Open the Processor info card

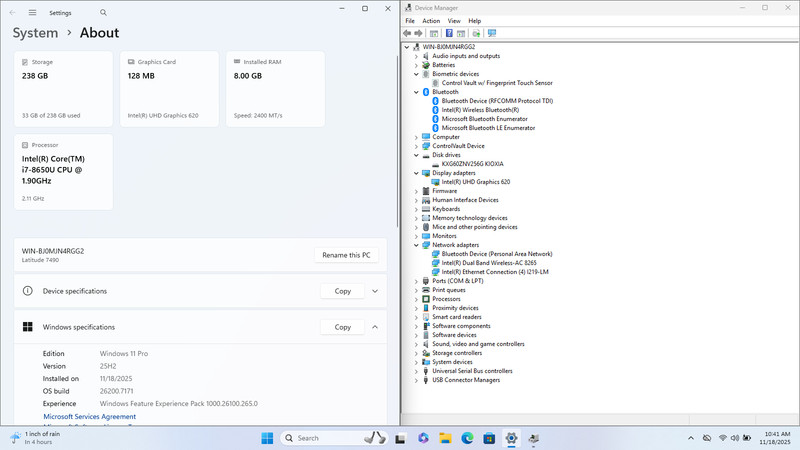coord(63,172)
